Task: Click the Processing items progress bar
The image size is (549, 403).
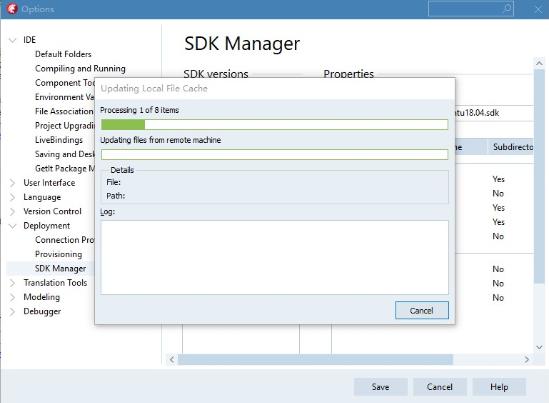Action: (274, 124)
